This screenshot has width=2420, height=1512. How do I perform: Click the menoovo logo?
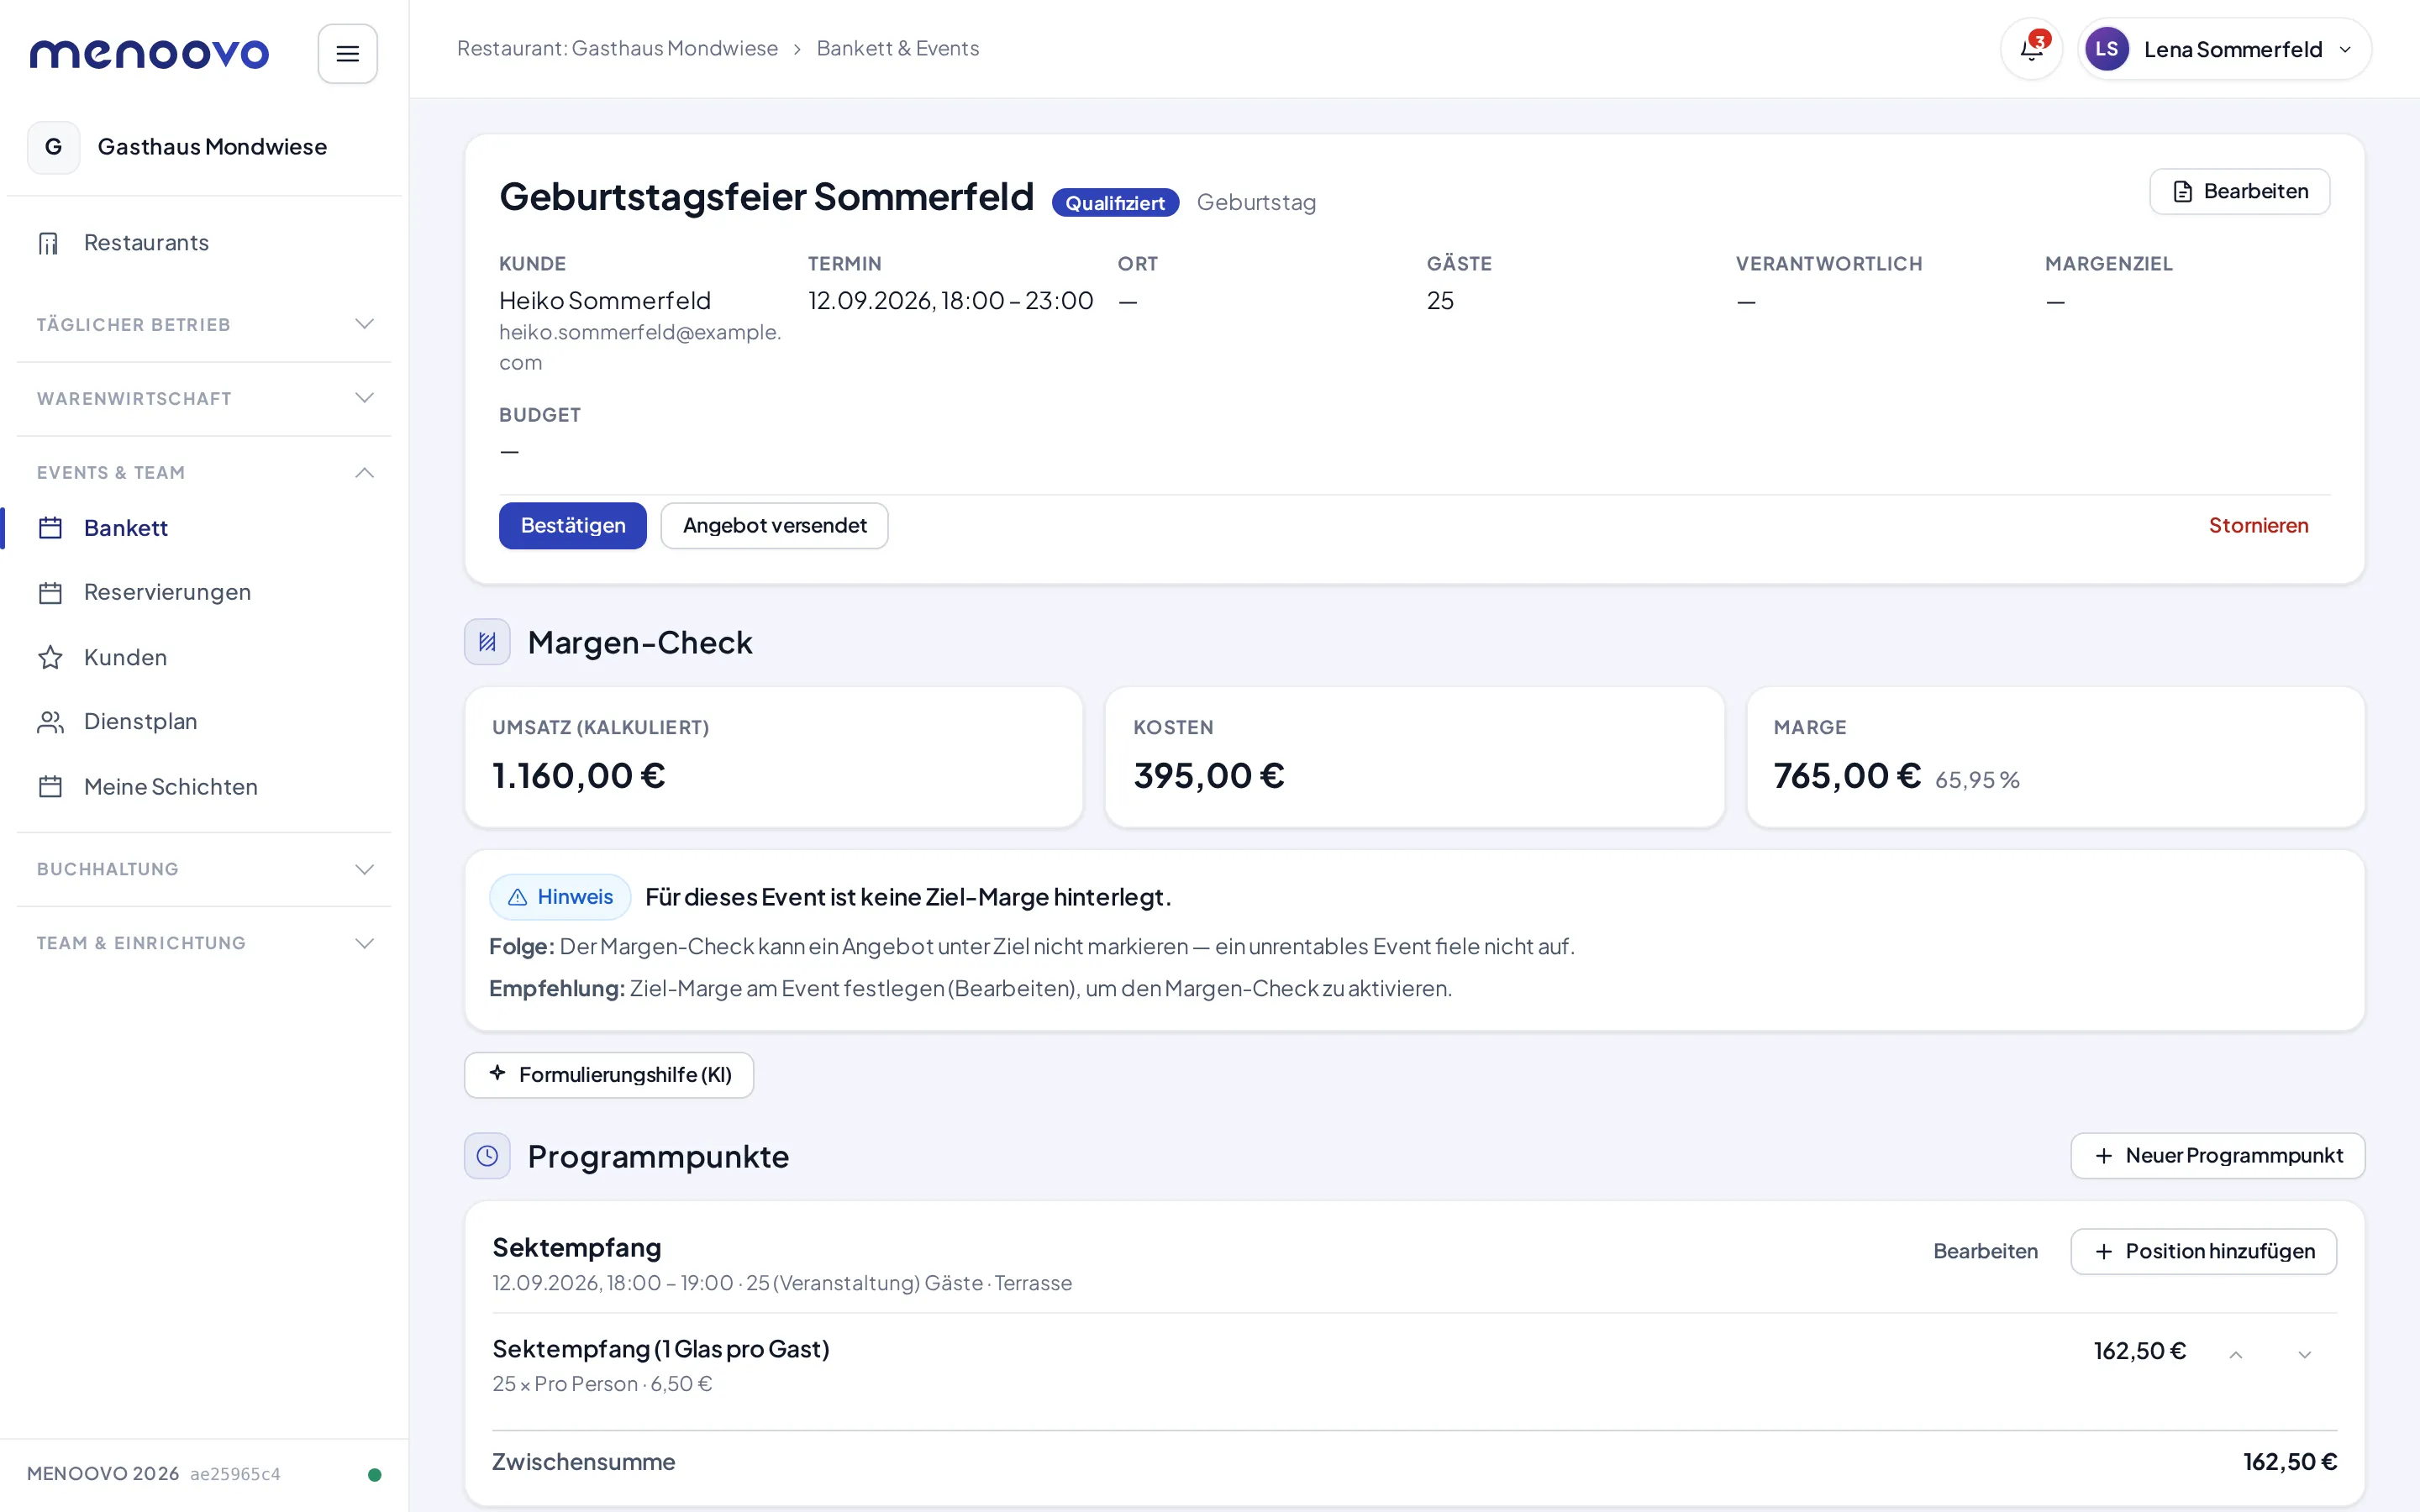(149, 54)
